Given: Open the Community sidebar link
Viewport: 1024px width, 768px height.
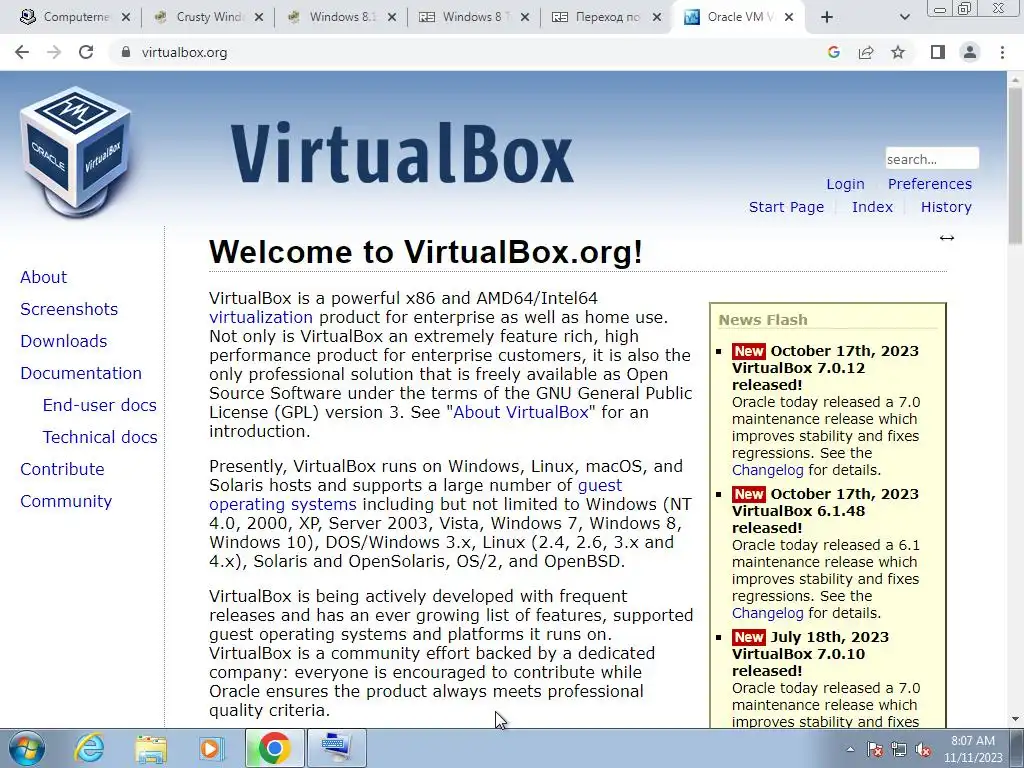Looking at the screenshot, I should point(66,501).
